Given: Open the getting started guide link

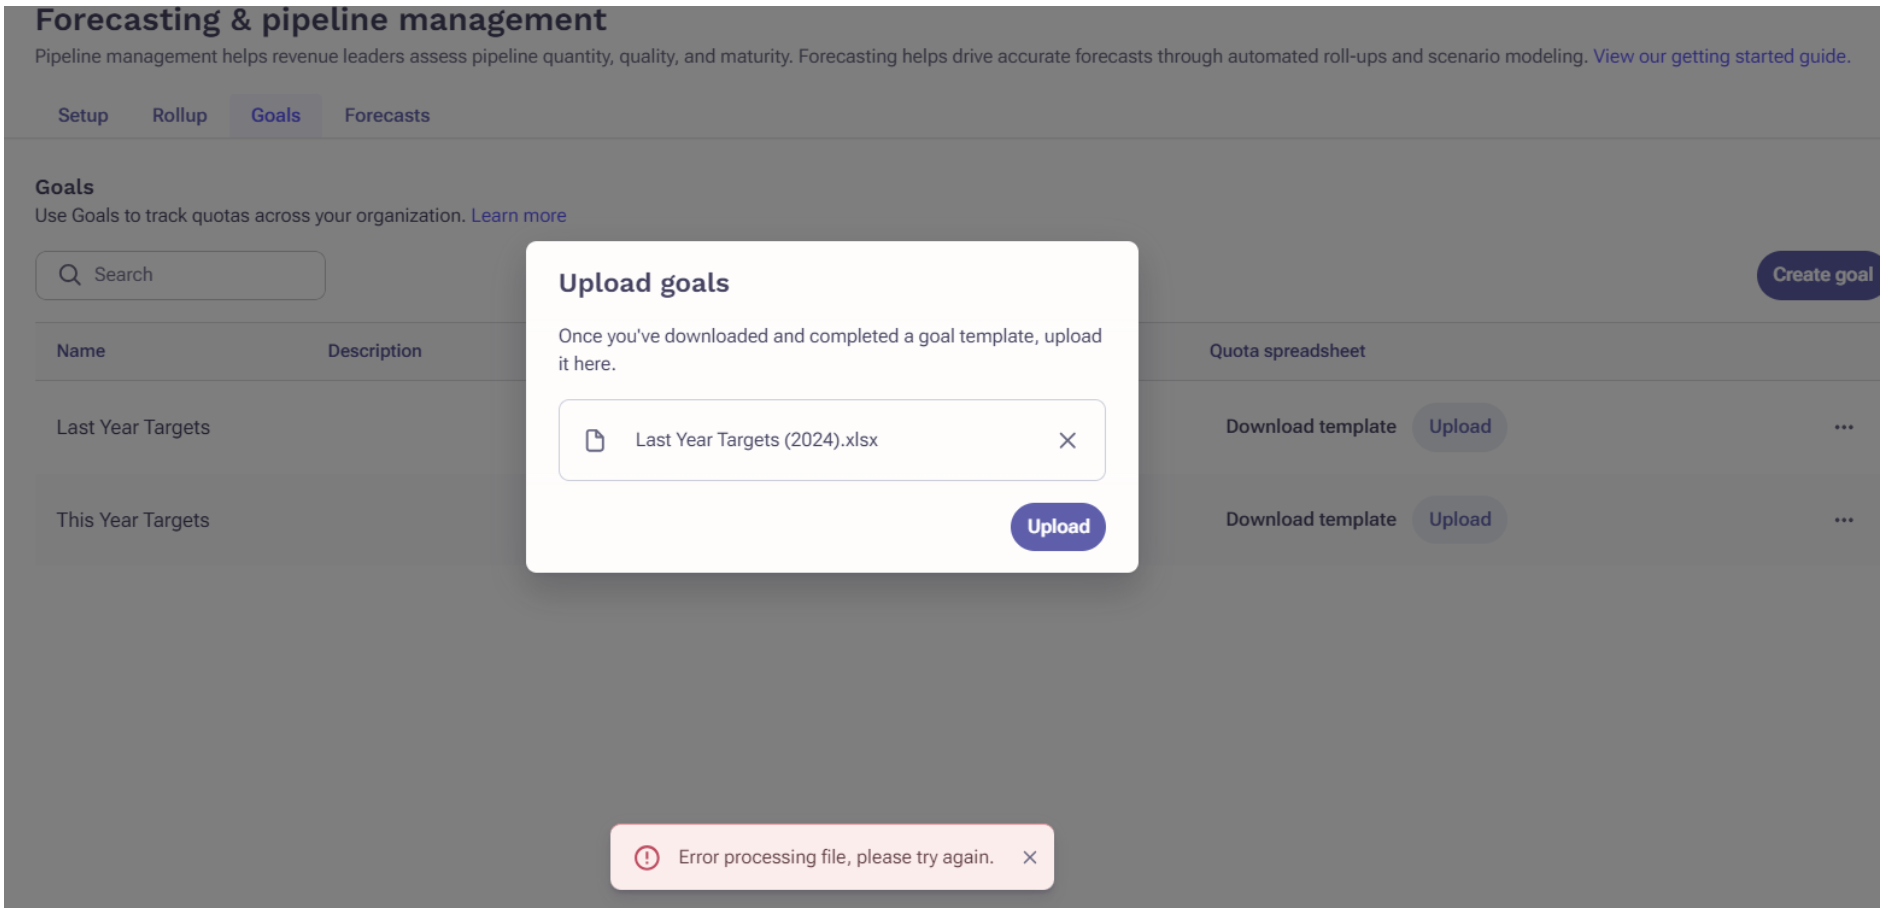Looking at the screenshot, I should tap(1721, 56).
